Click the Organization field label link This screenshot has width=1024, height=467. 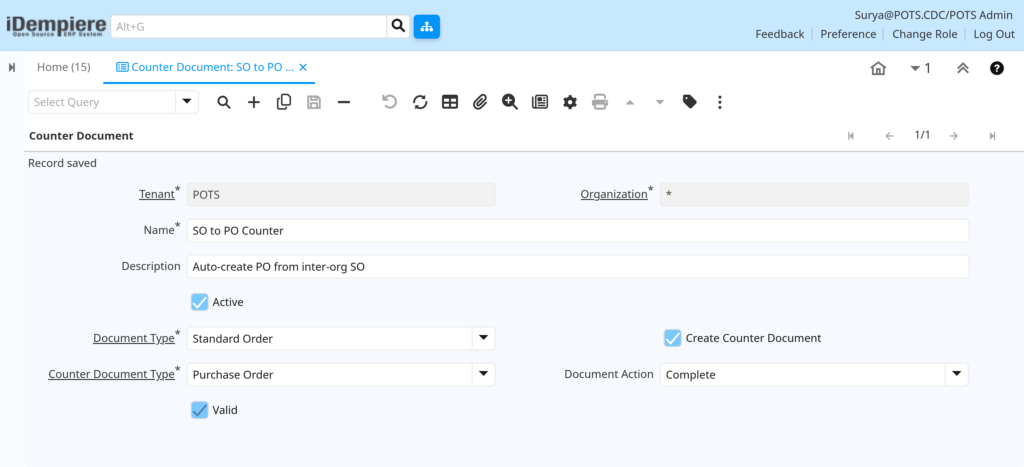pos(614,194)
